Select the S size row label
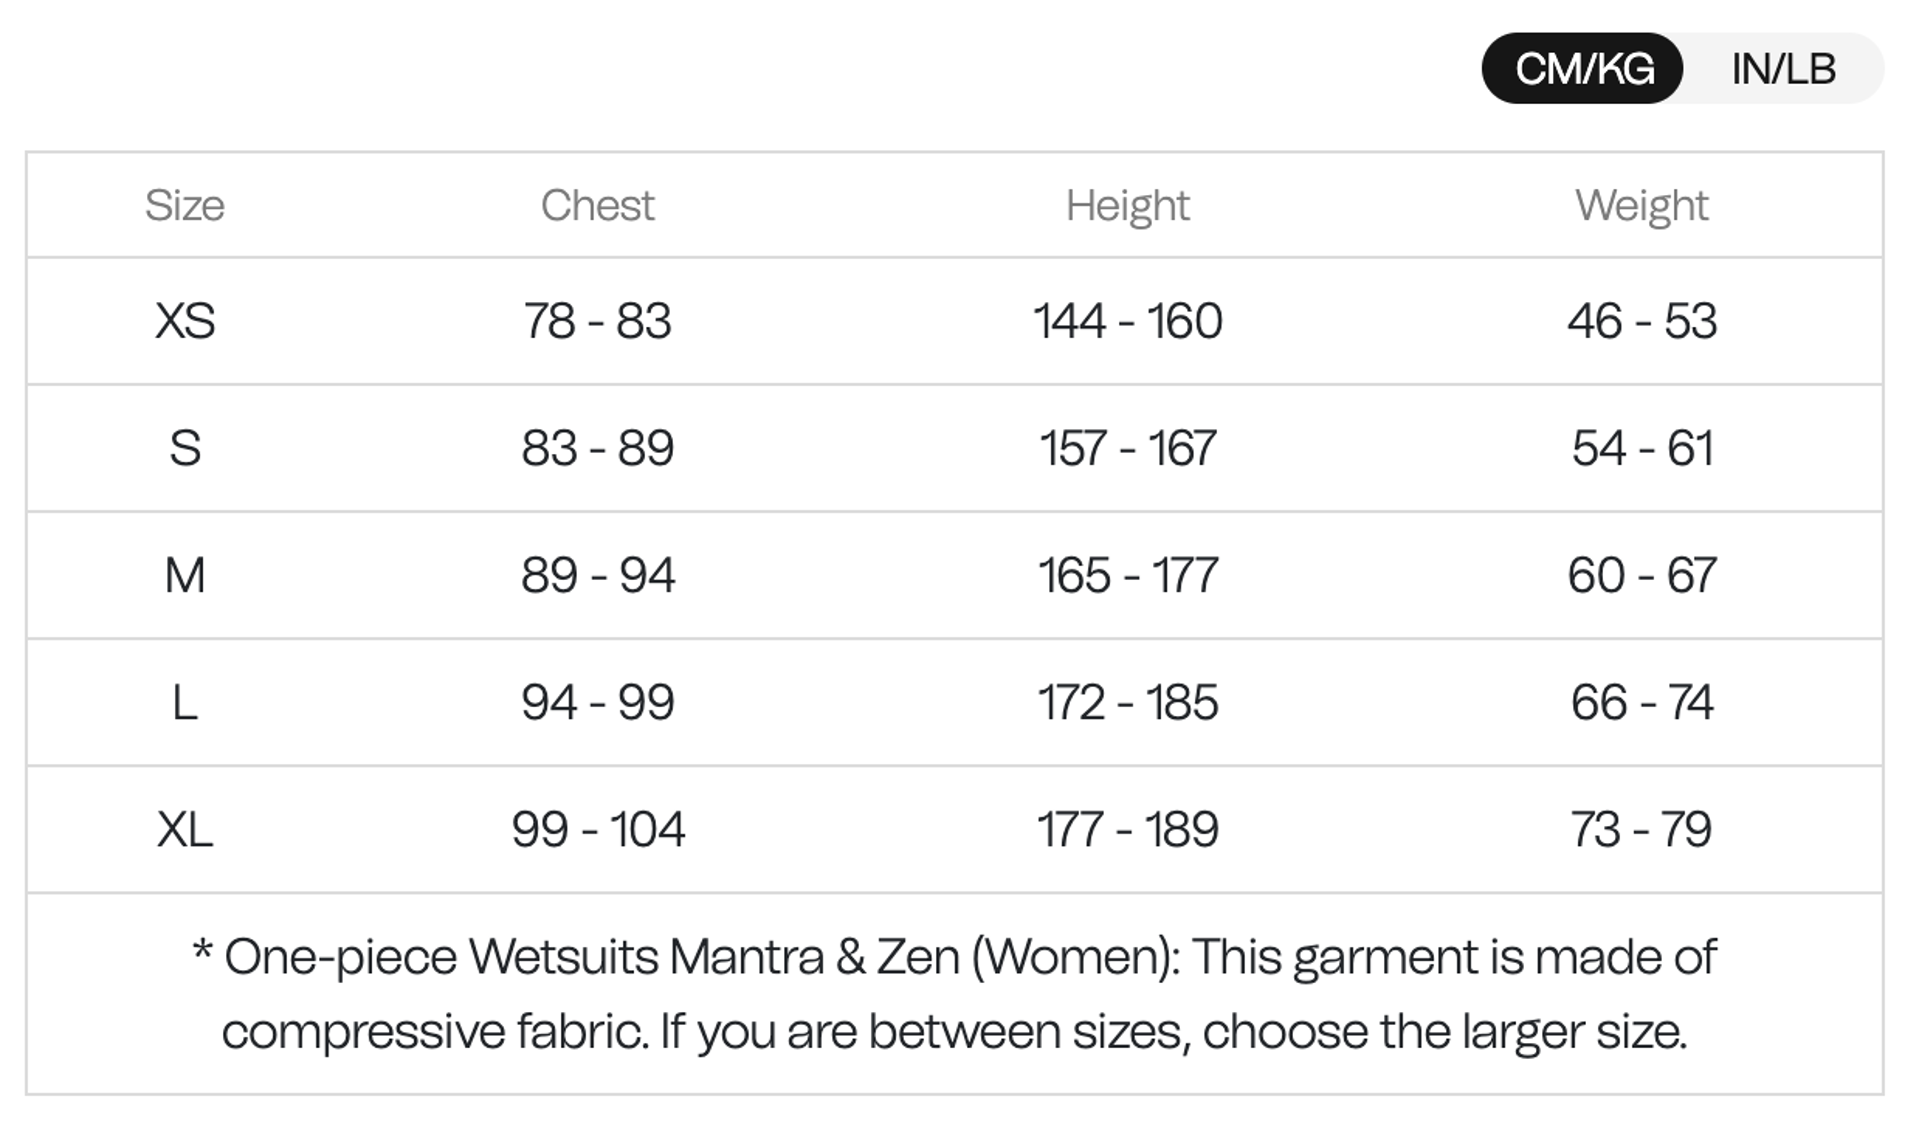The height and width of the screenshot is (1144, 1920). coord(185,448)
